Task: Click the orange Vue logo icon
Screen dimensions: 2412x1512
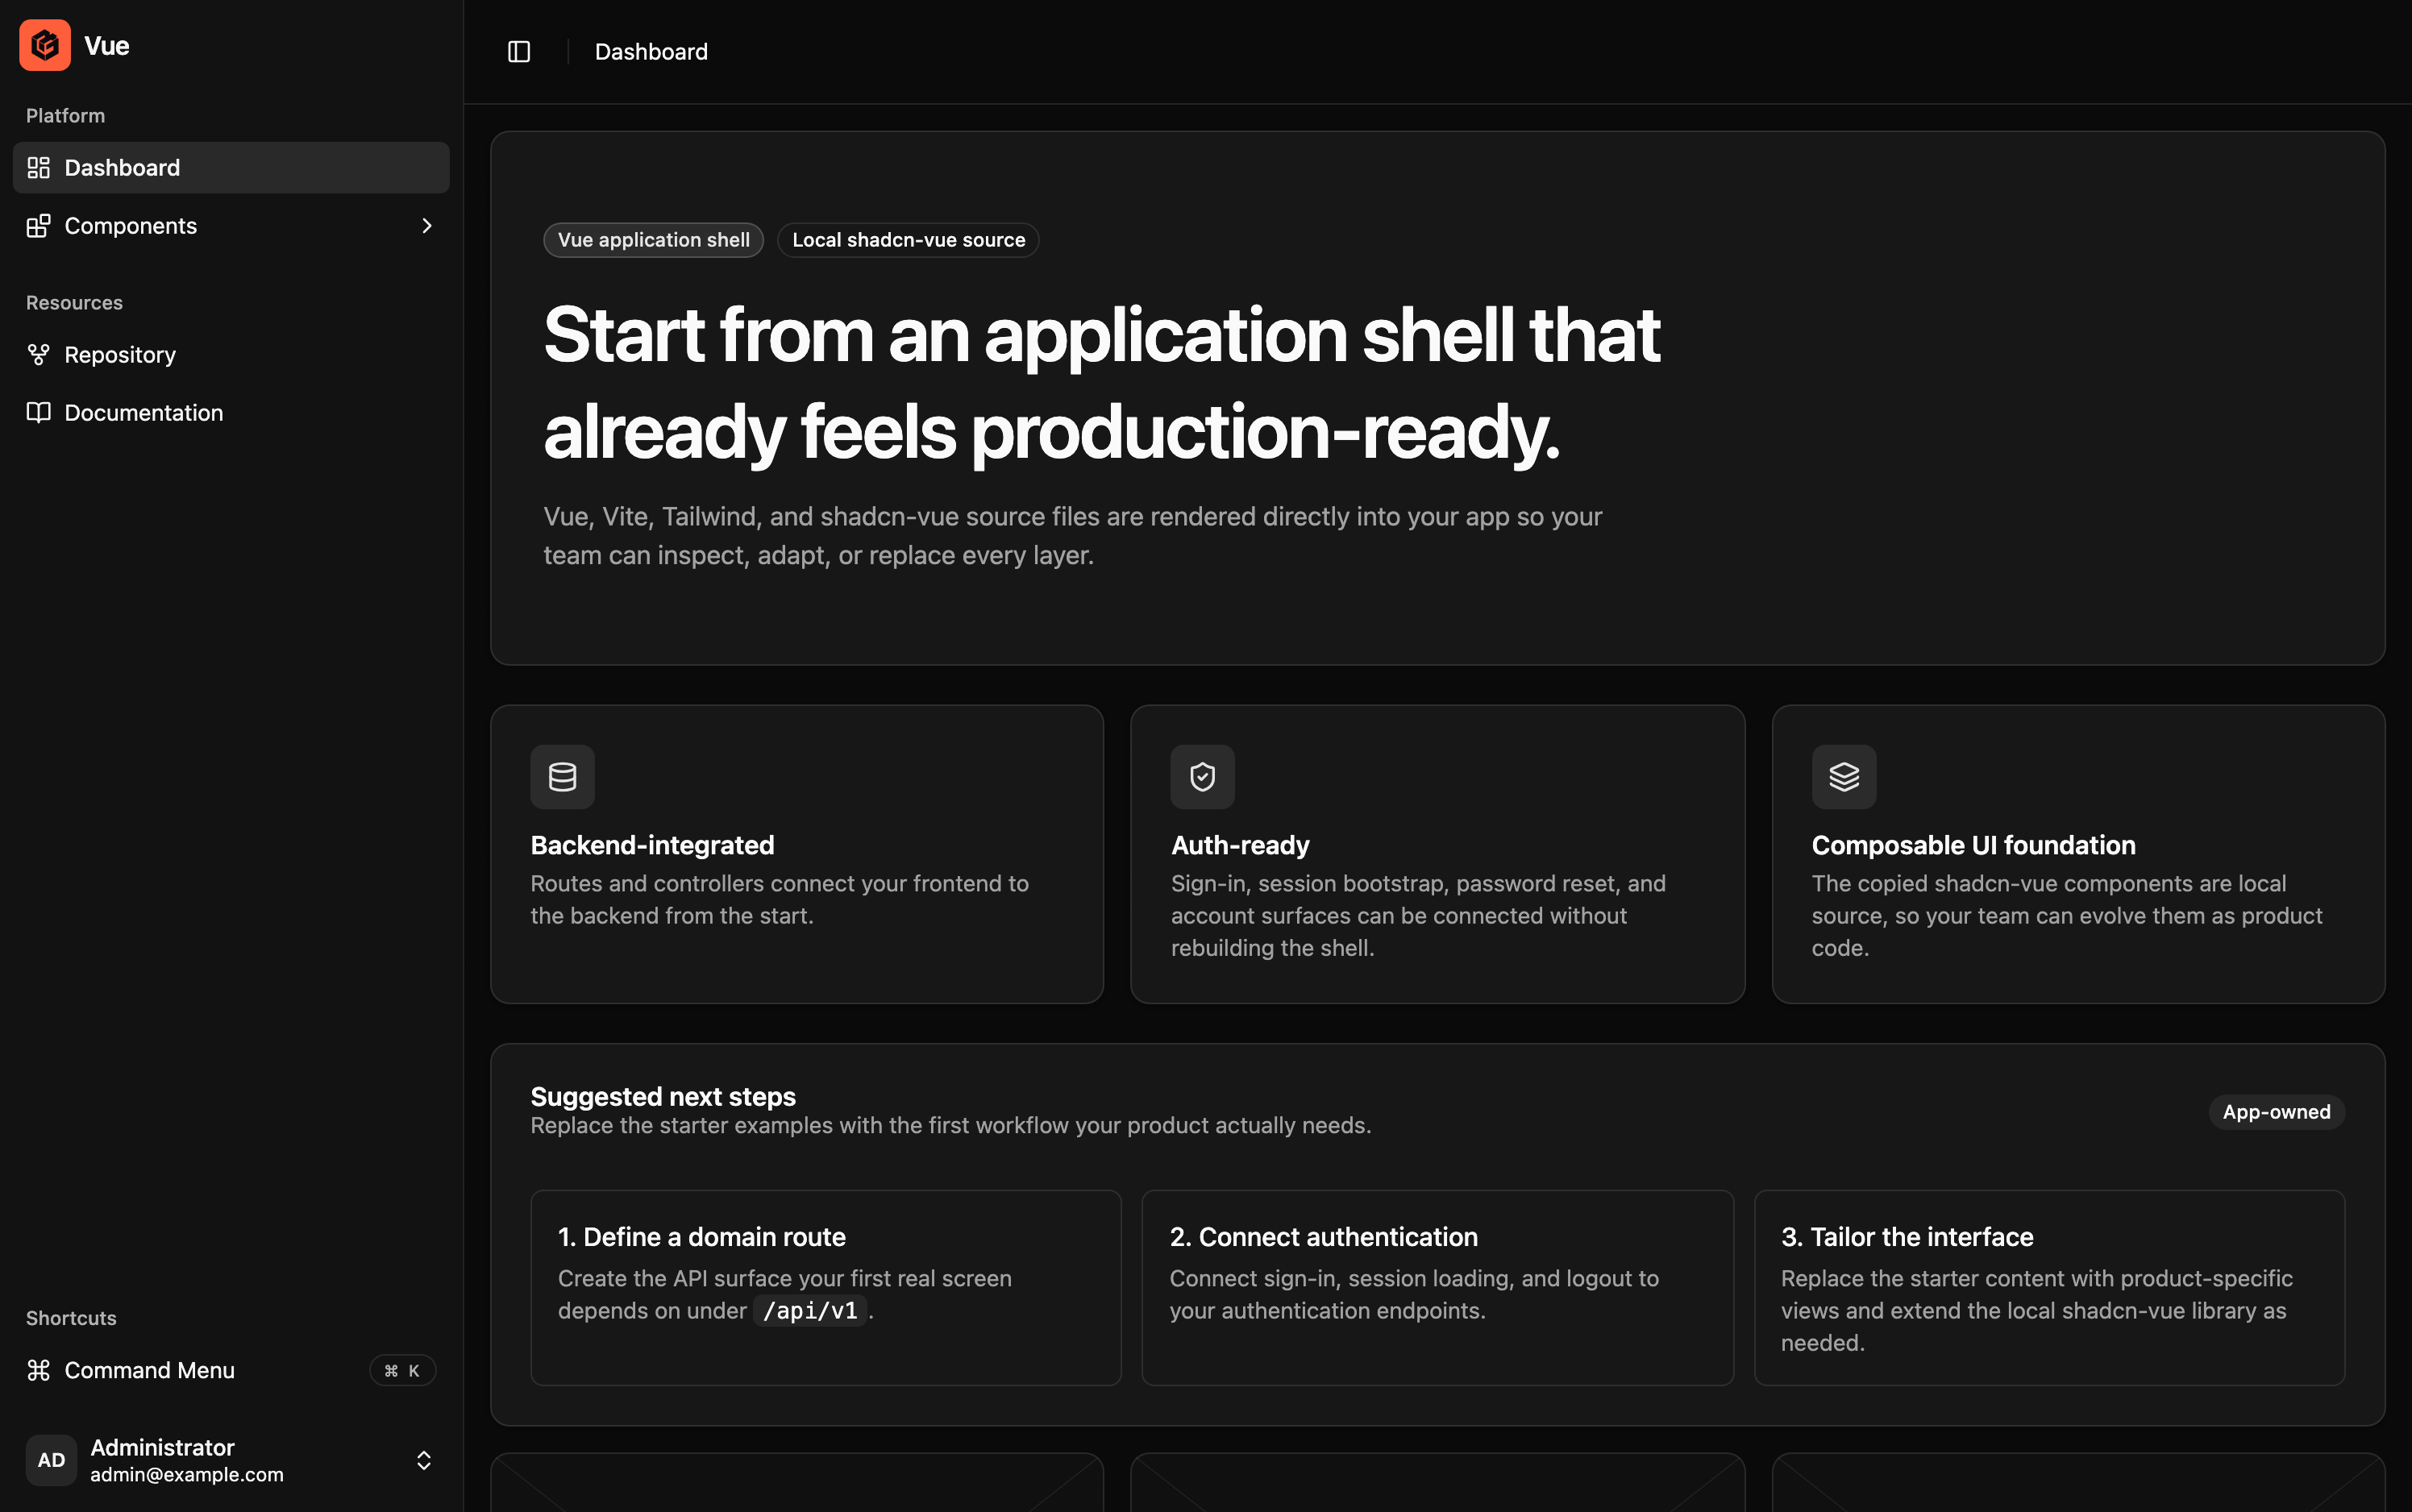Action: [x=45, y=45]
